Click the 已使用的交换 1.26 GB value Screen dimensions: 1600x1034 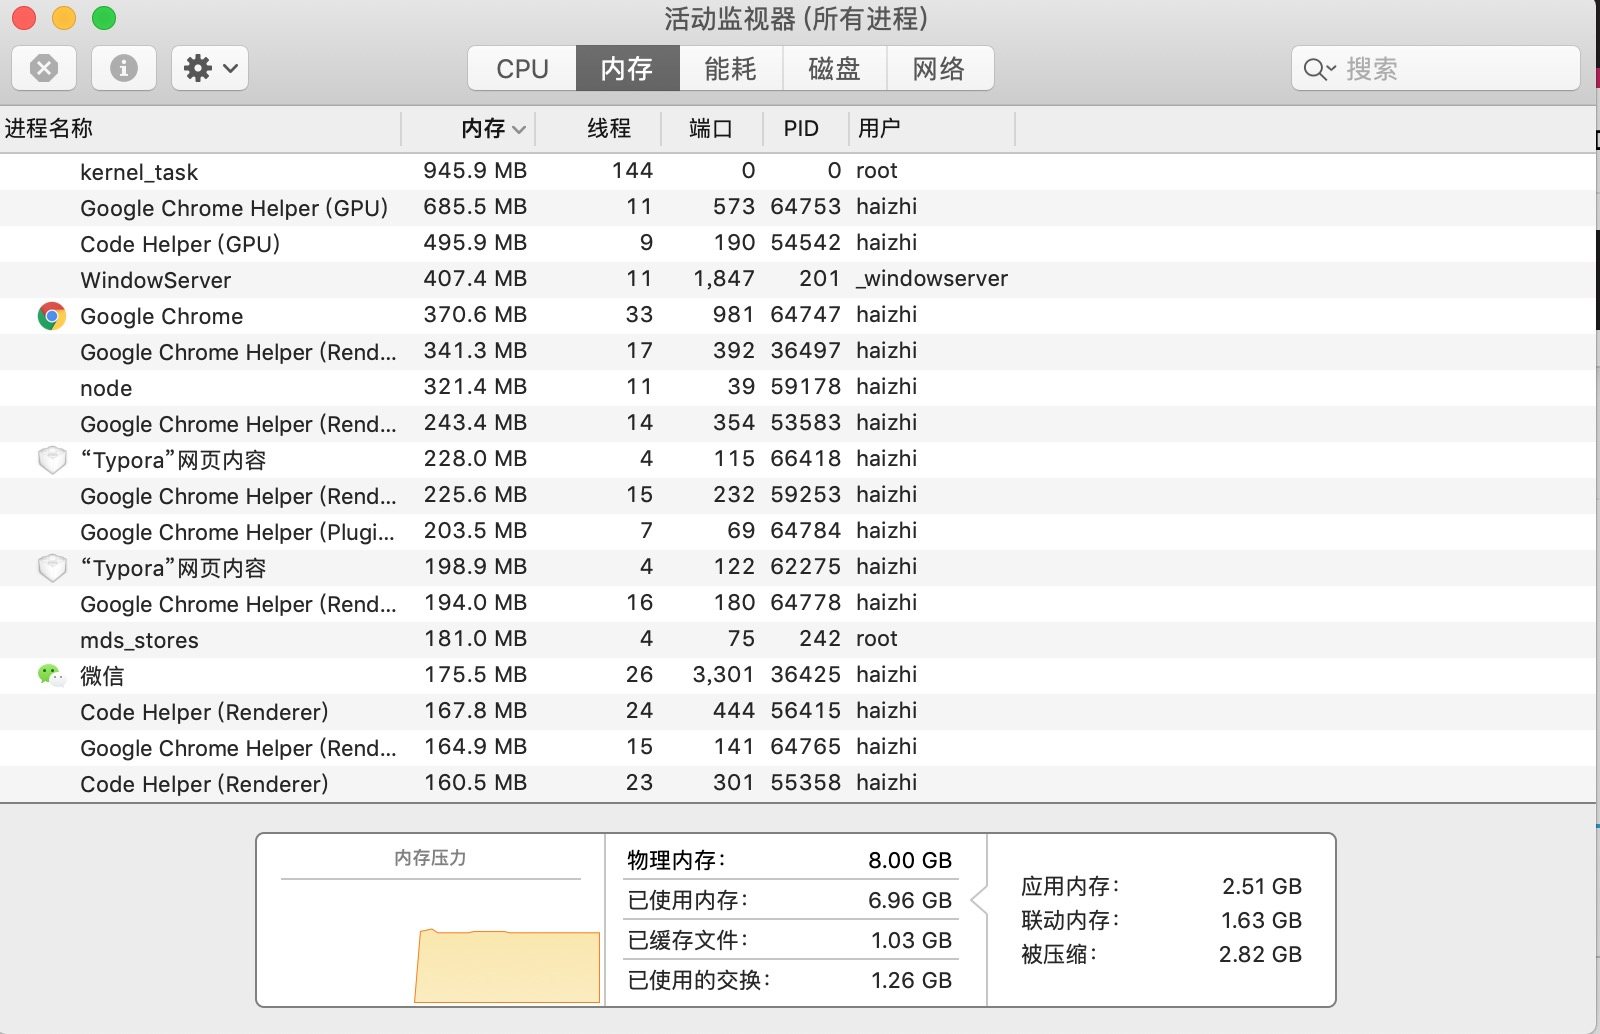point(911,981)
